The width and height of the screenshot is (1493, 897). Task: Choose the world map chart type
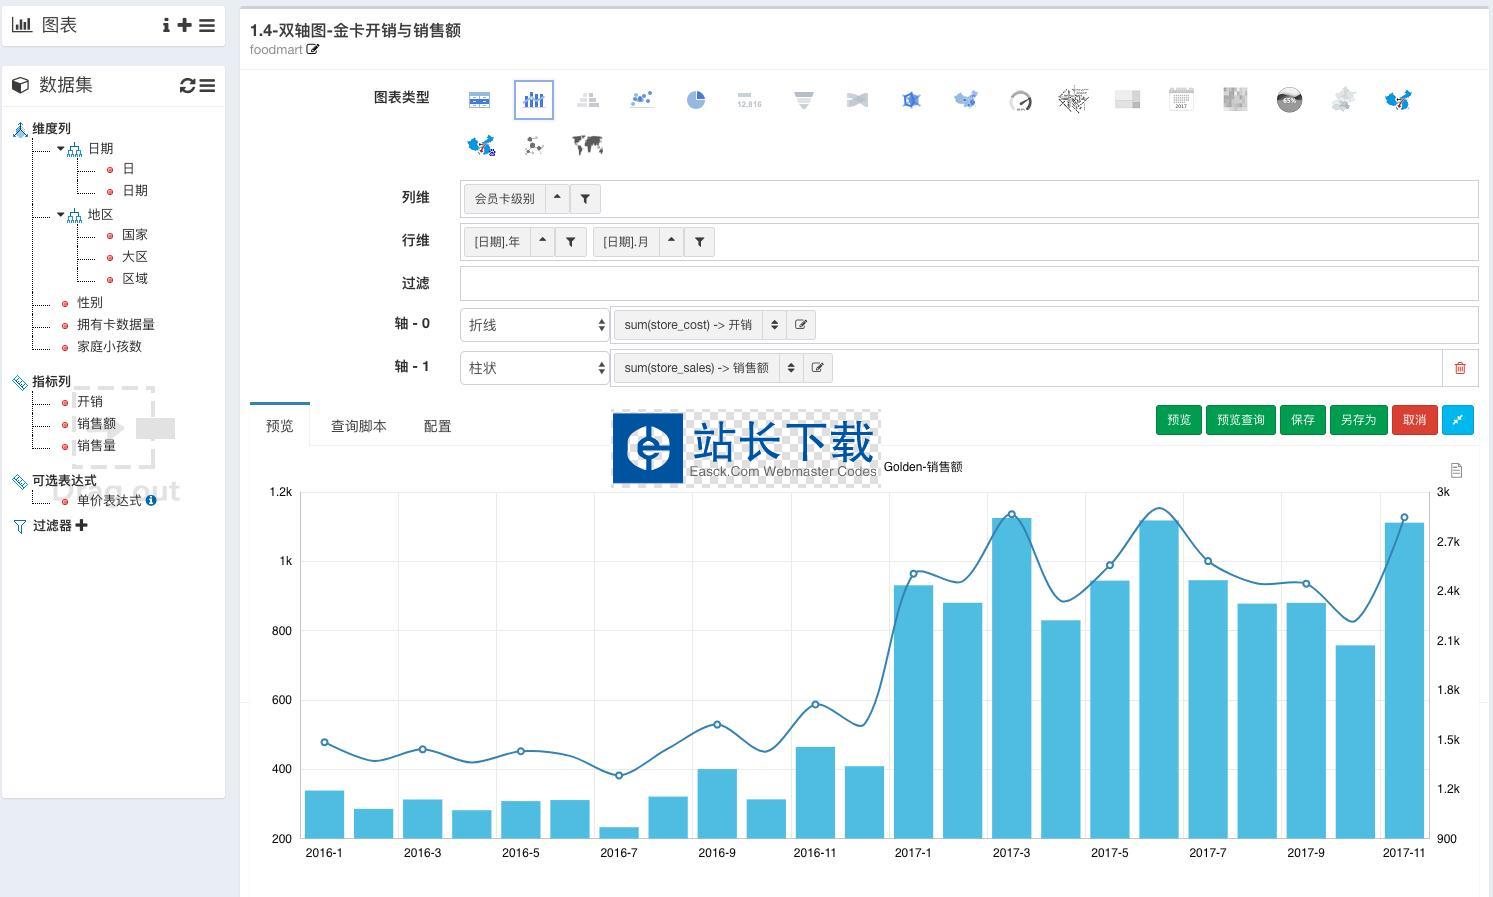[x=588, y=146]
